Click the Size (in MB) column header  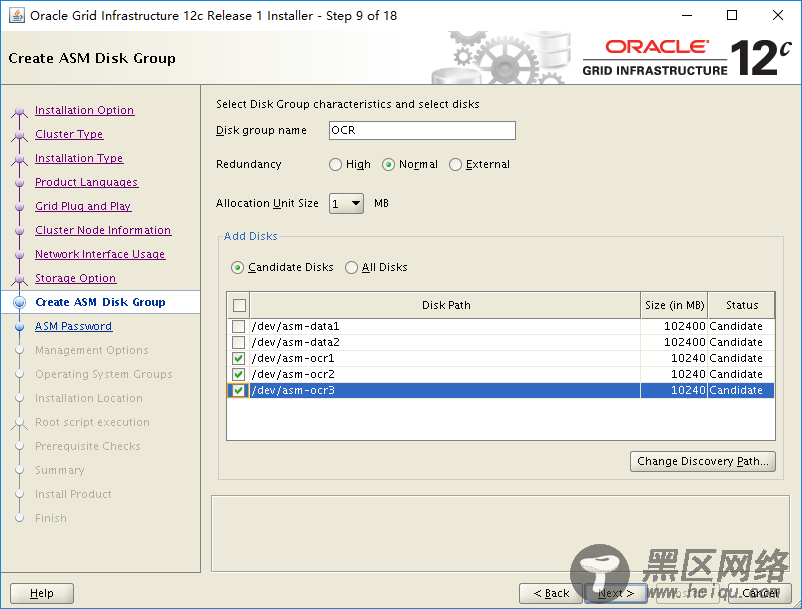pyautogui.click(x=674, y=305)
